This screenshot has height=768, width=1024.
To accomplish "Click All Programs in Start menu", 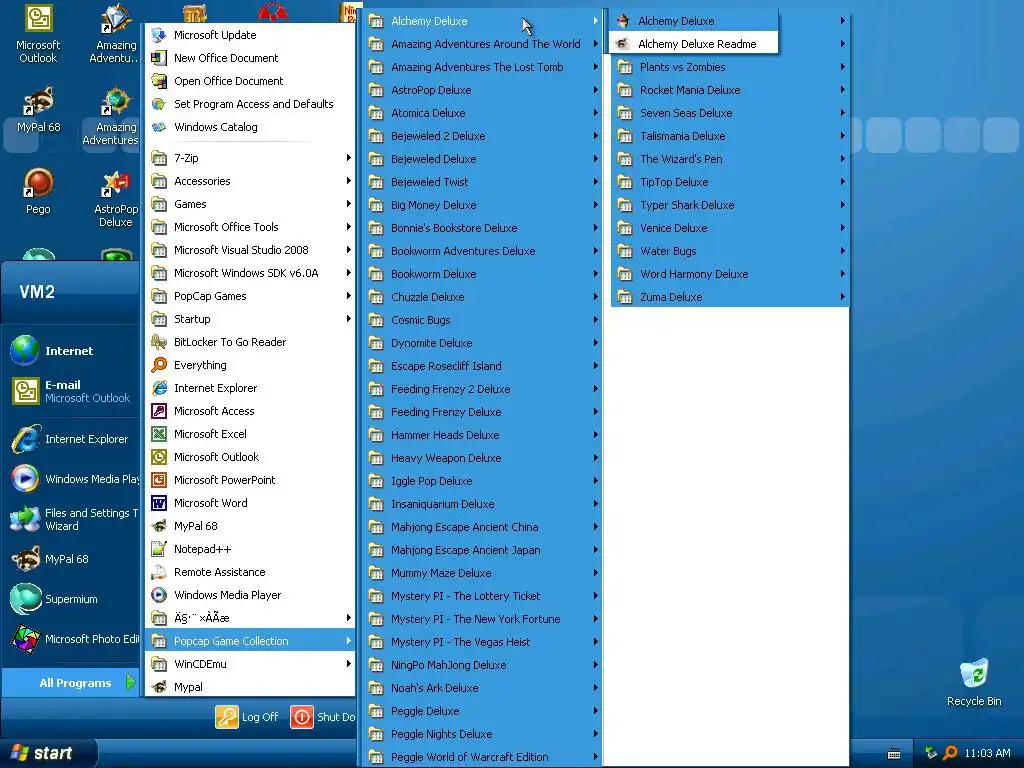I will click(x=72, y=682).
